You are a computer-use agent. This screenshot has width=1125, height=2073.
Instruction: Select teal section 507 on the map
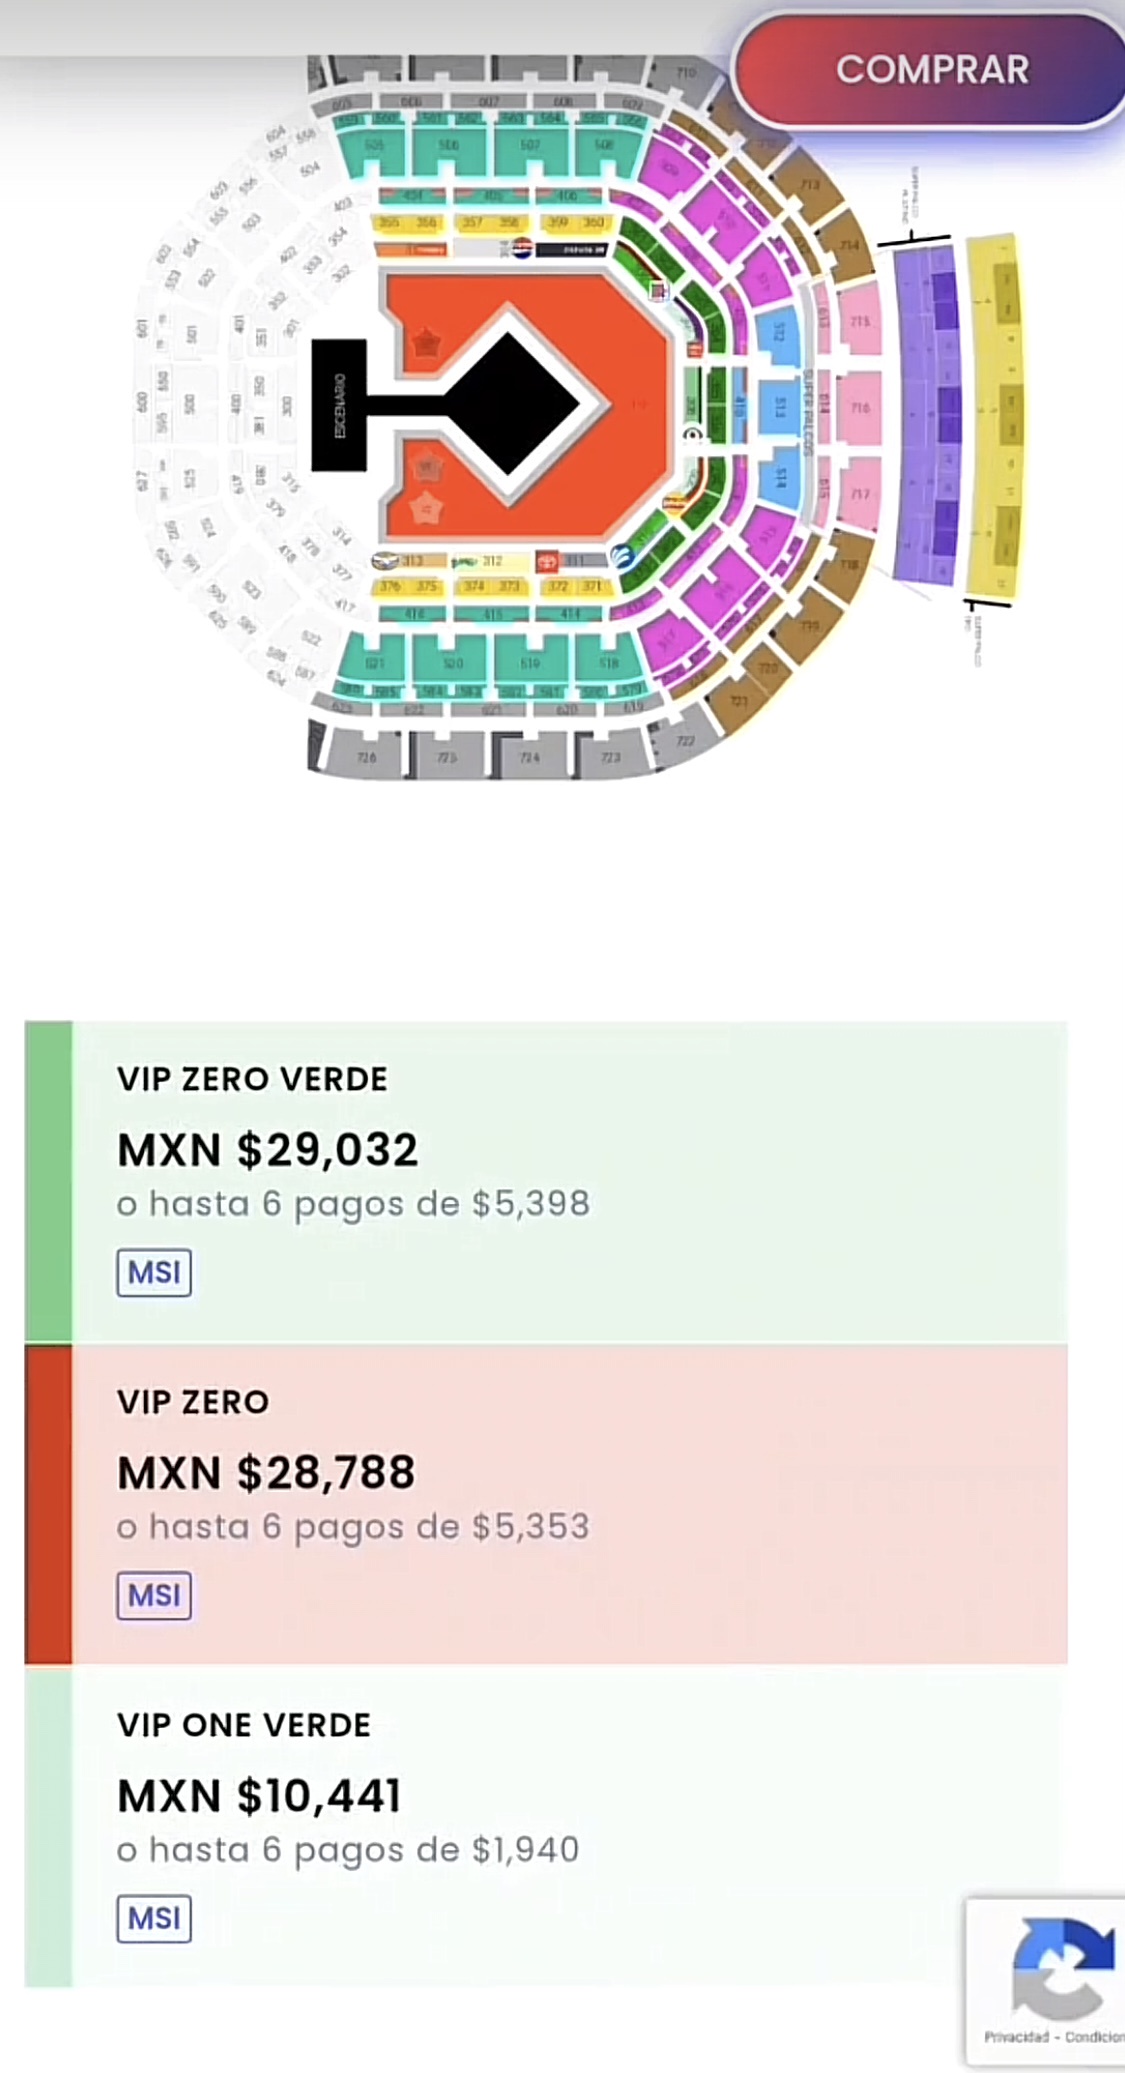click(531, 150)
